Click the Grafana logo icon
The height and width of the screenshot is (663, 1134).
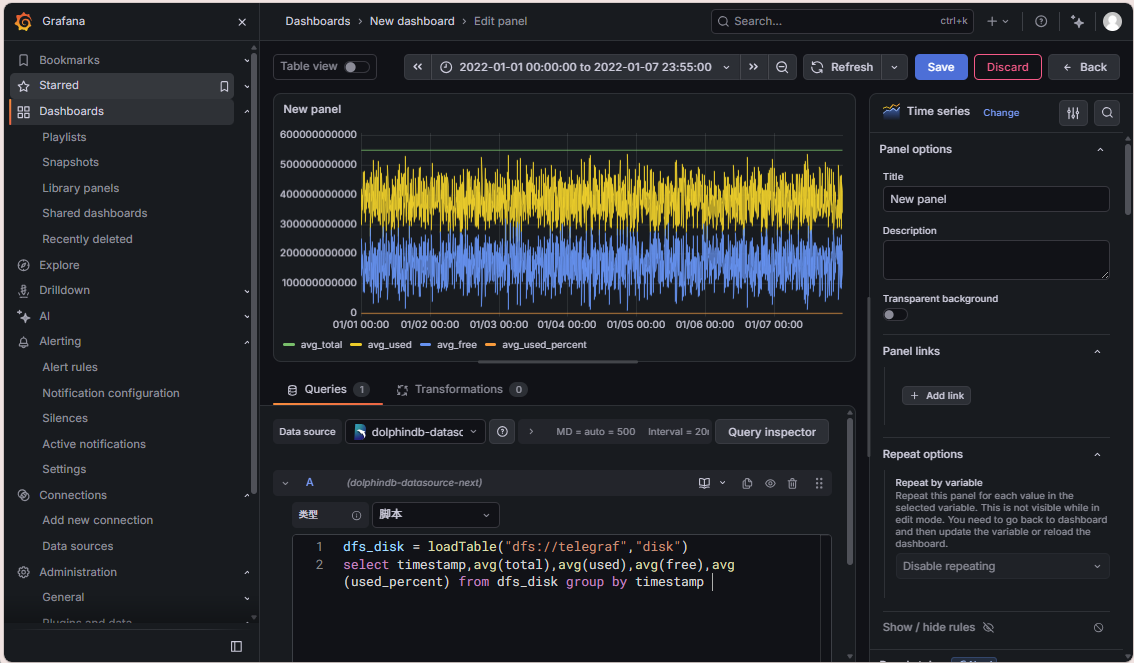(x=23, y=22)
